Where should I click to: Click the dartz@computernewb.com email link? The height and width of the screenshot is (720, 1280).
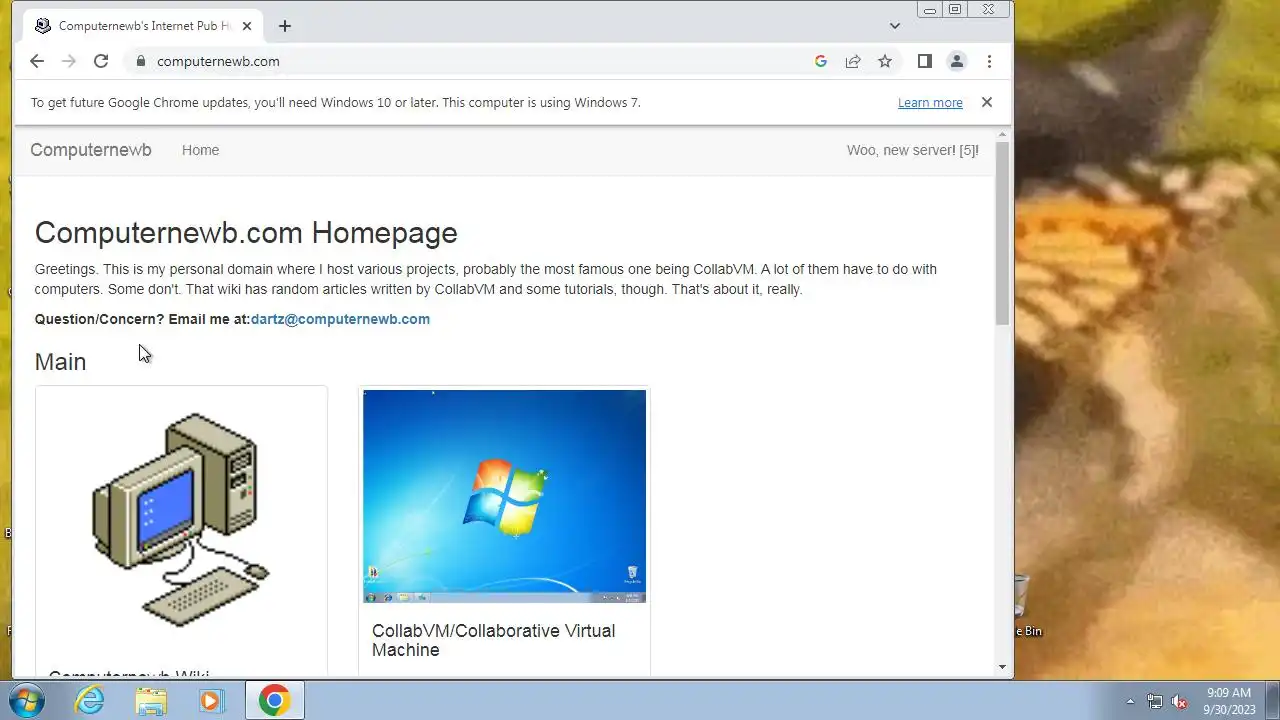click(x=340, y=319)
